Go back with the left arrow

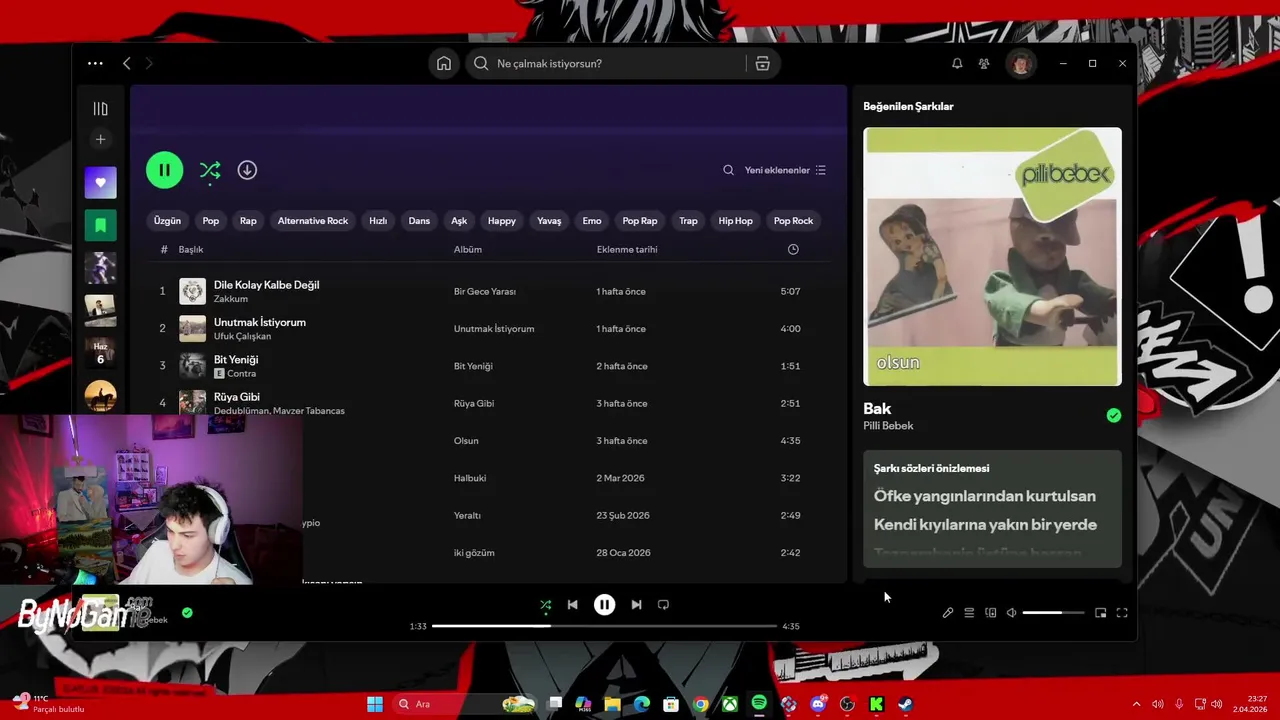127,63
